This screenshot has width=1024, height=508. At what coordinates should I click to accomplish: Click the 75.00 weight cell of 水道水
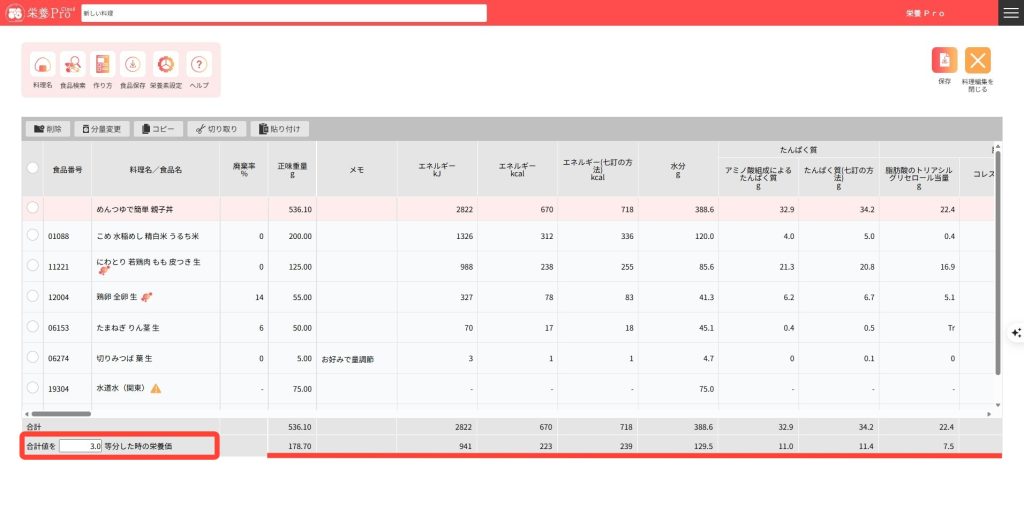click(292, 389)
